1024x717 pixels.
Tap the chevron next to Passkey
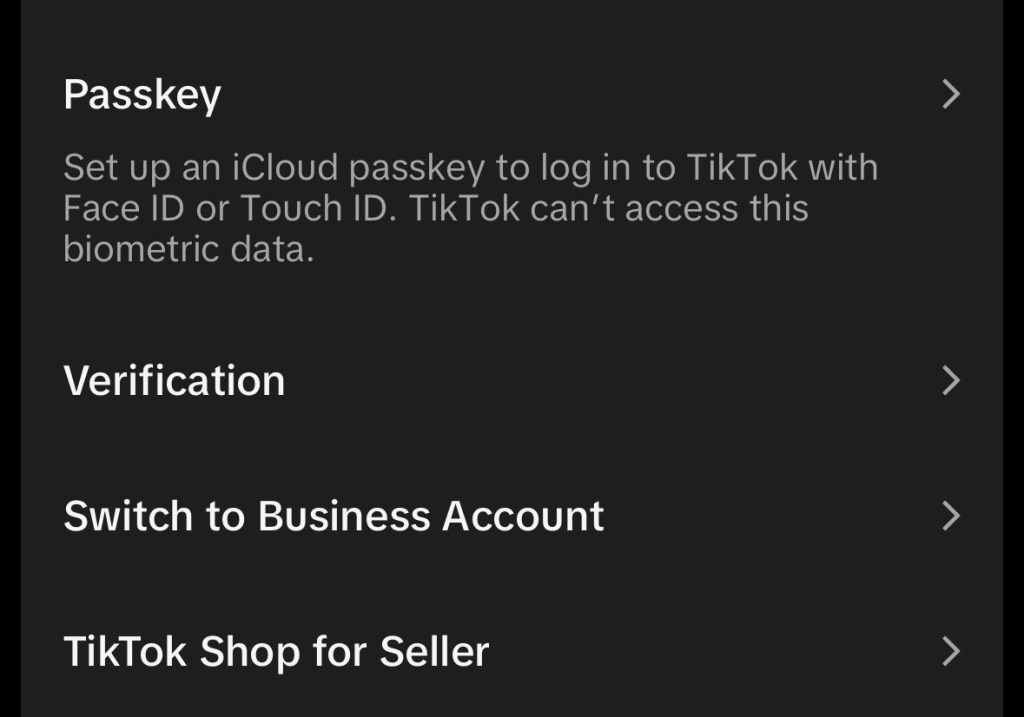pyautogui.click(x=951, y=95)
